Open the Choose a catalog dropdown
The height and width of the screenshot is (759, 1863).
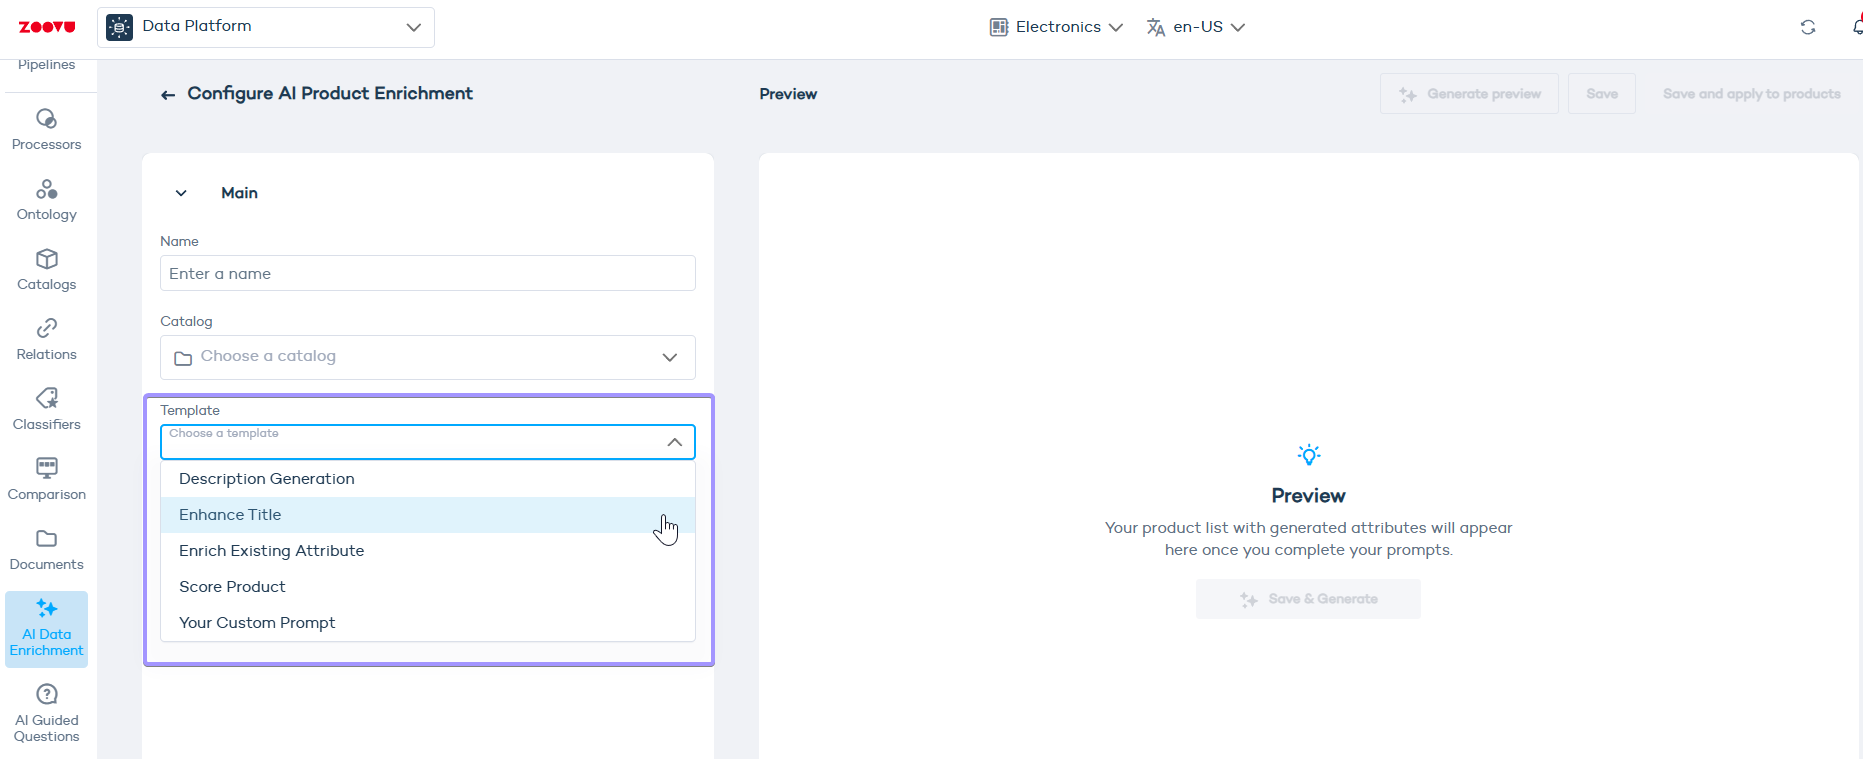[428, 357]
